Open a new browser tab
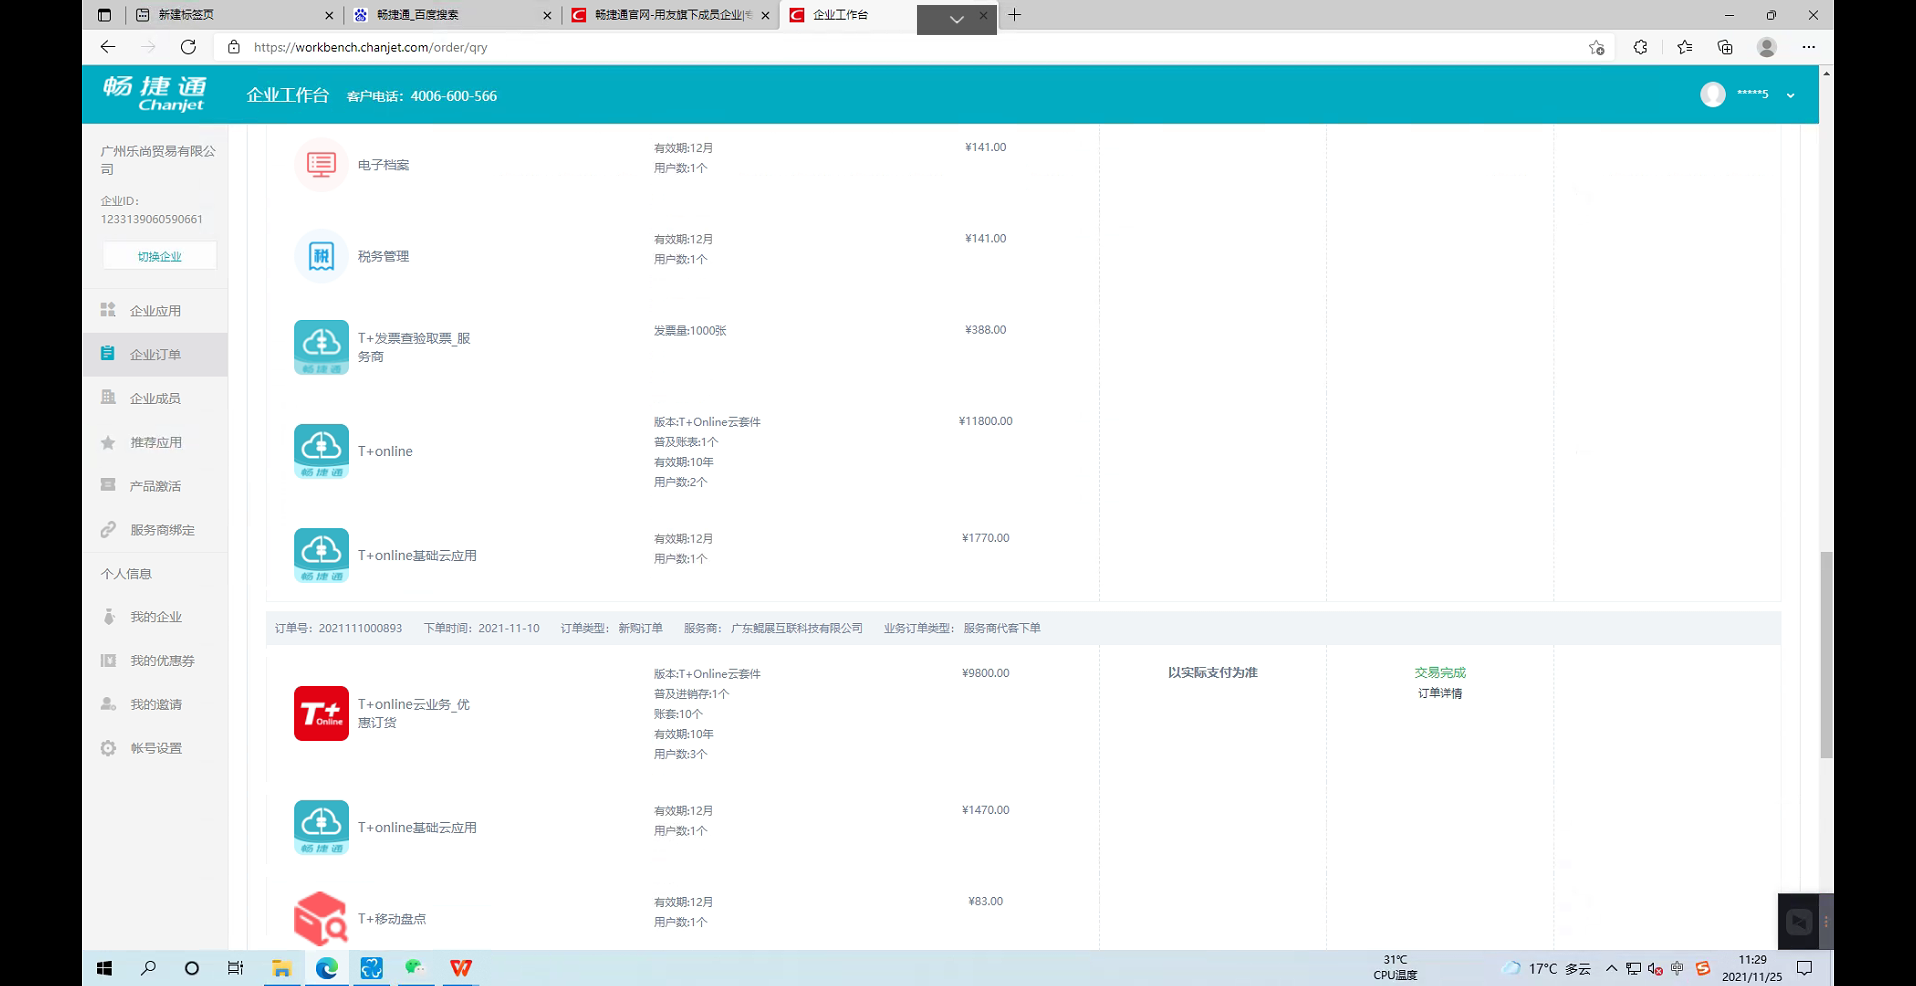1916x986 pixels. pos(1014,15)
